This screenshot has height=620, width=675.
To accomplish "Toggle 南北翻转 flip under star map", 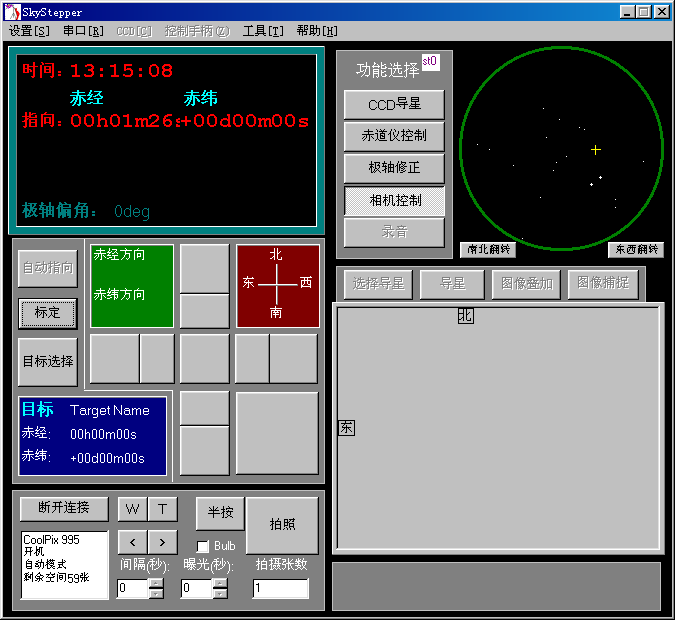I will [487, 249].
